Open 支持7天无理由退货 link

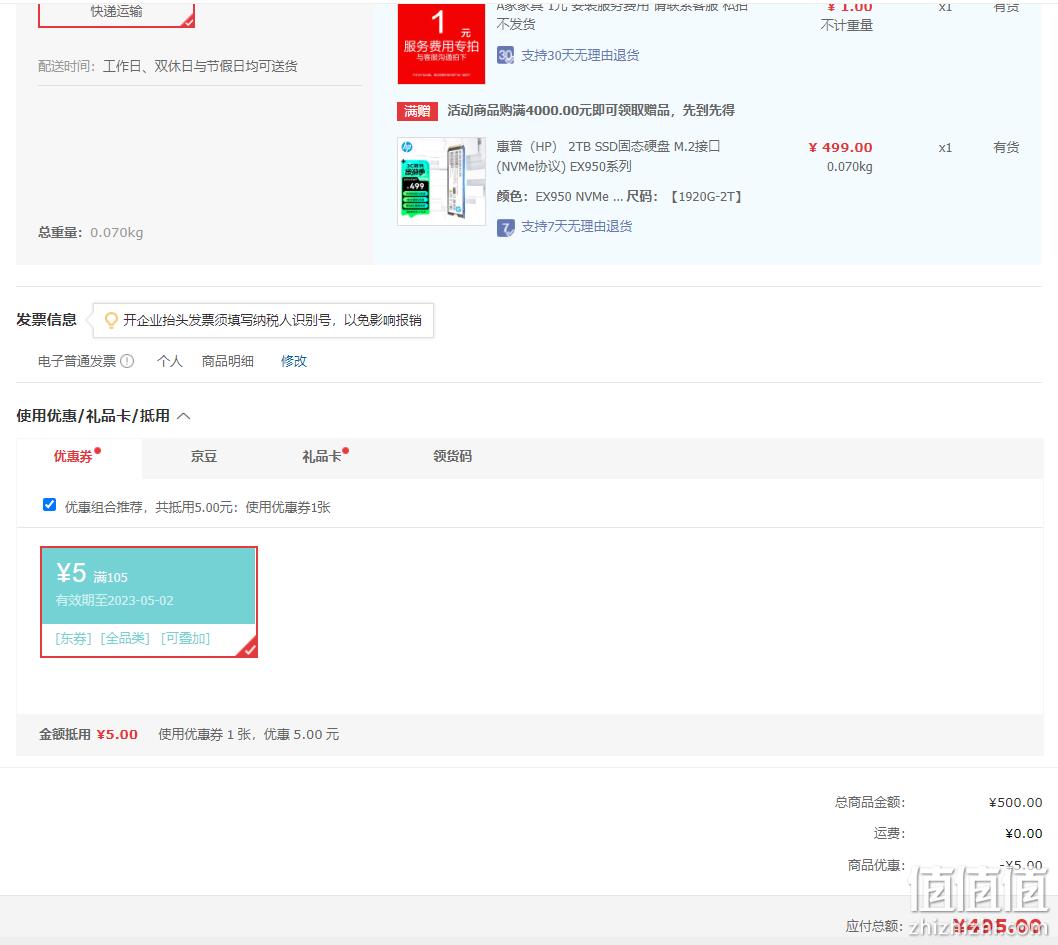[577, 227]
